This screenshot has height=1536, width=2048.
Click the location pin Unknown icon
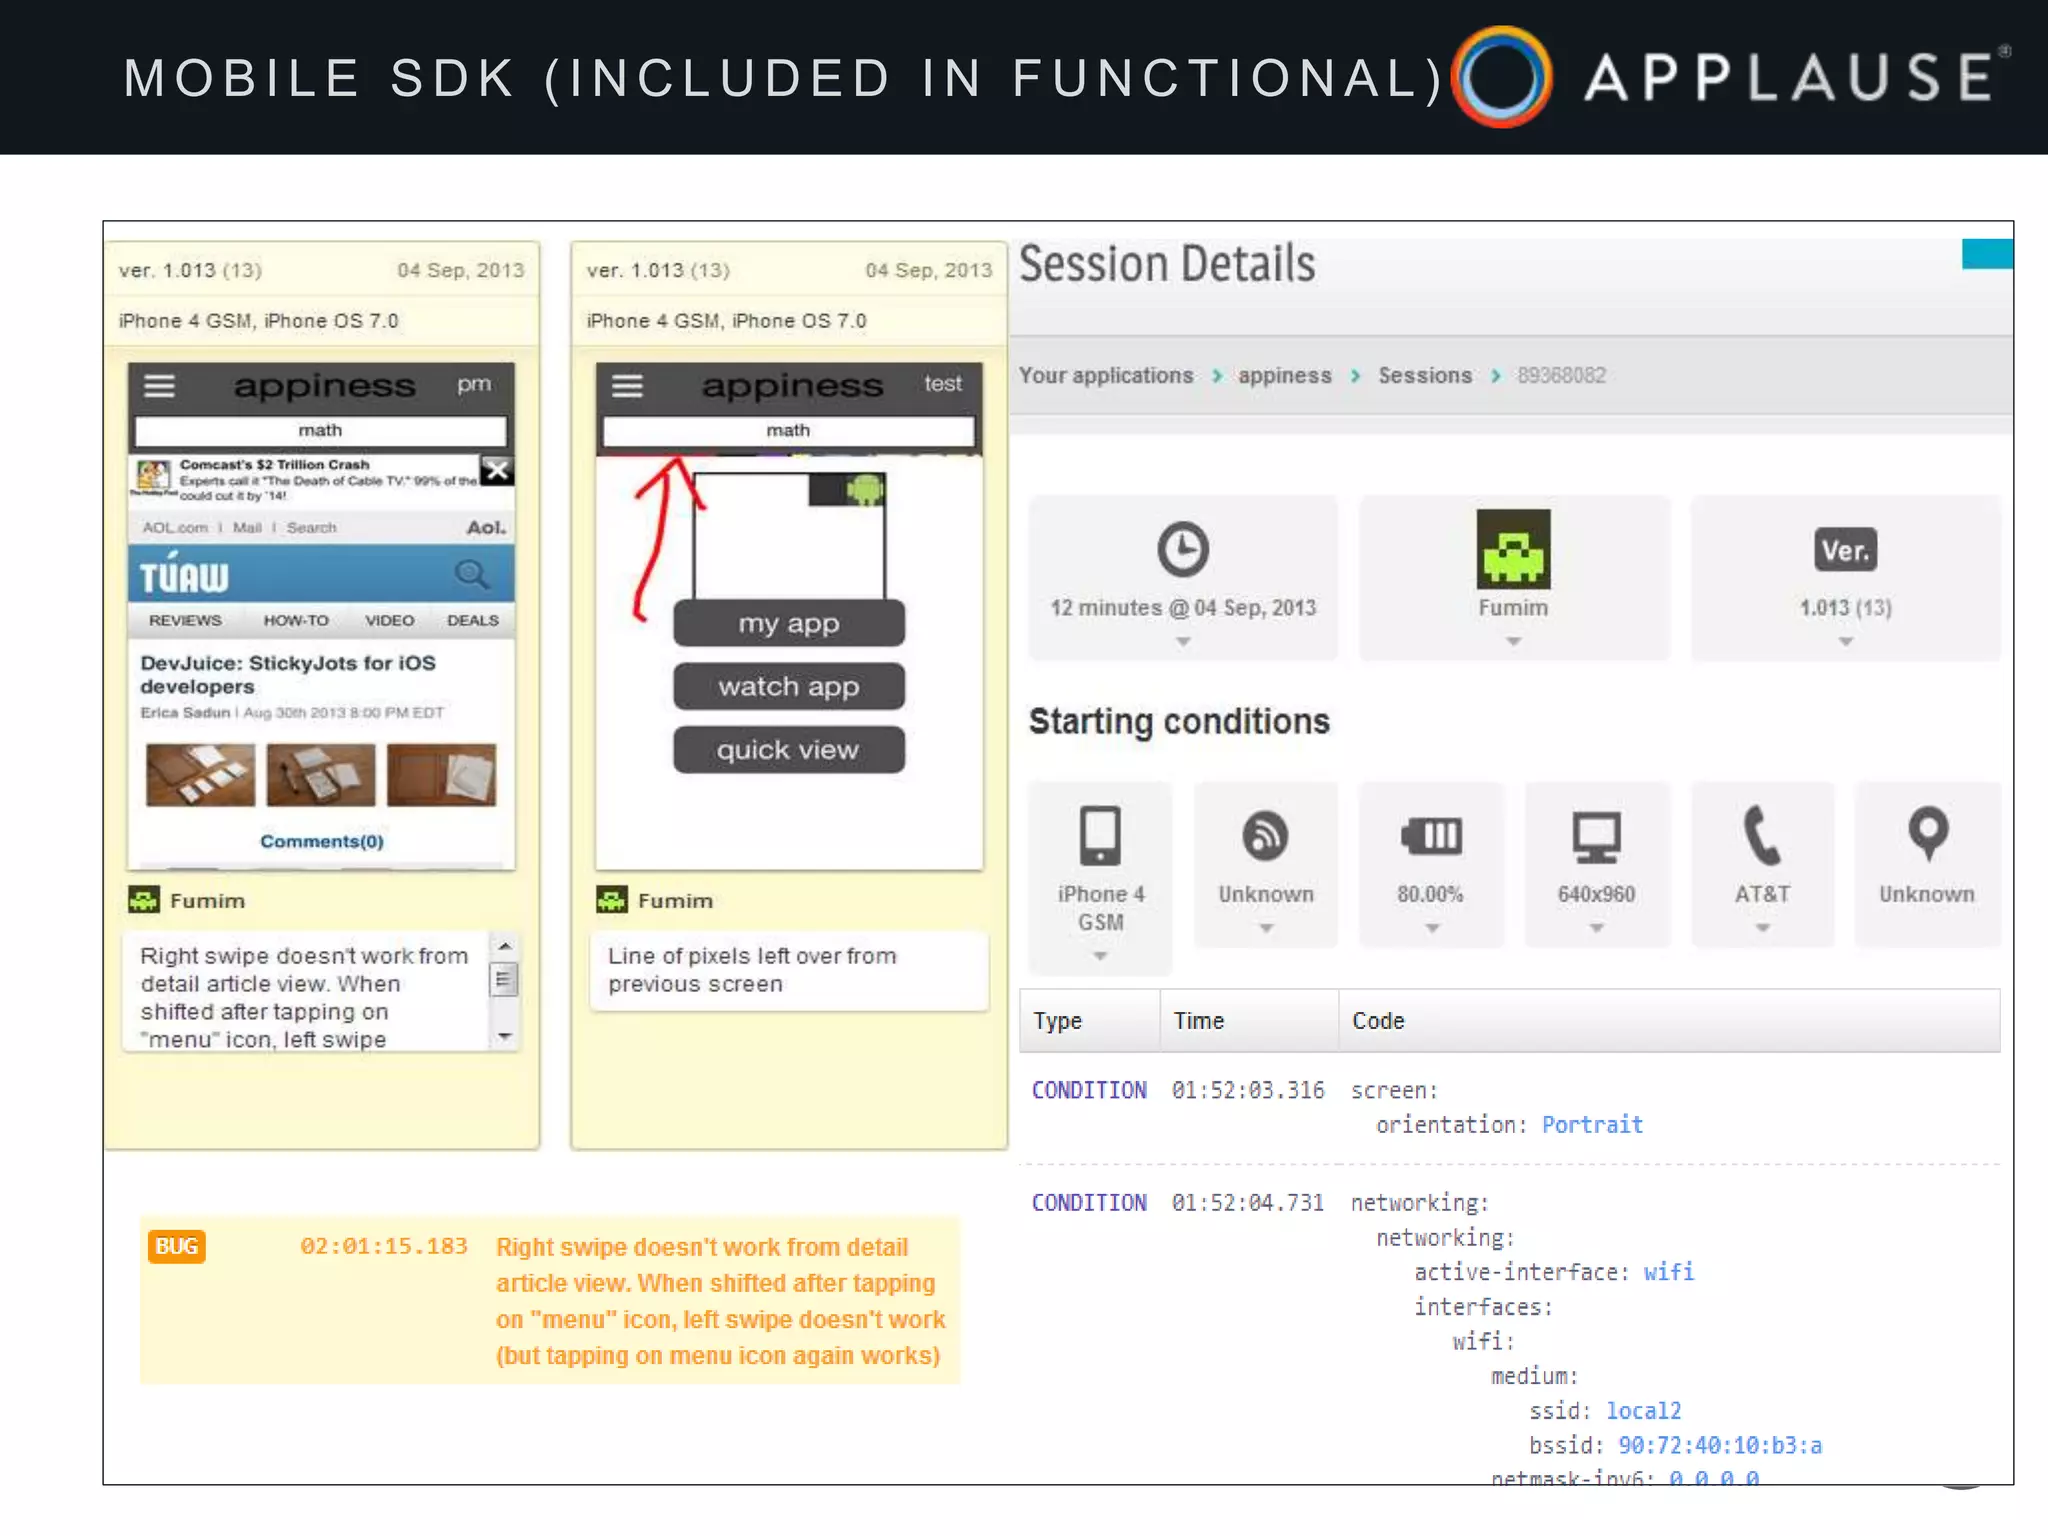pos(1927,833)
